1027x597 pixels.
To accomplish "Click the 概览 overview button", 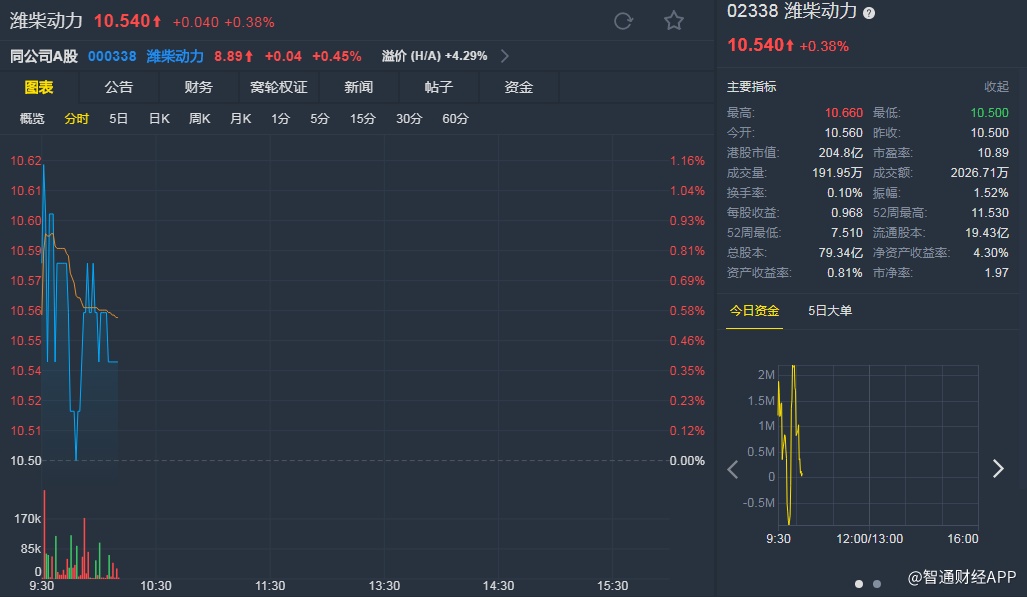I will 32,119.
